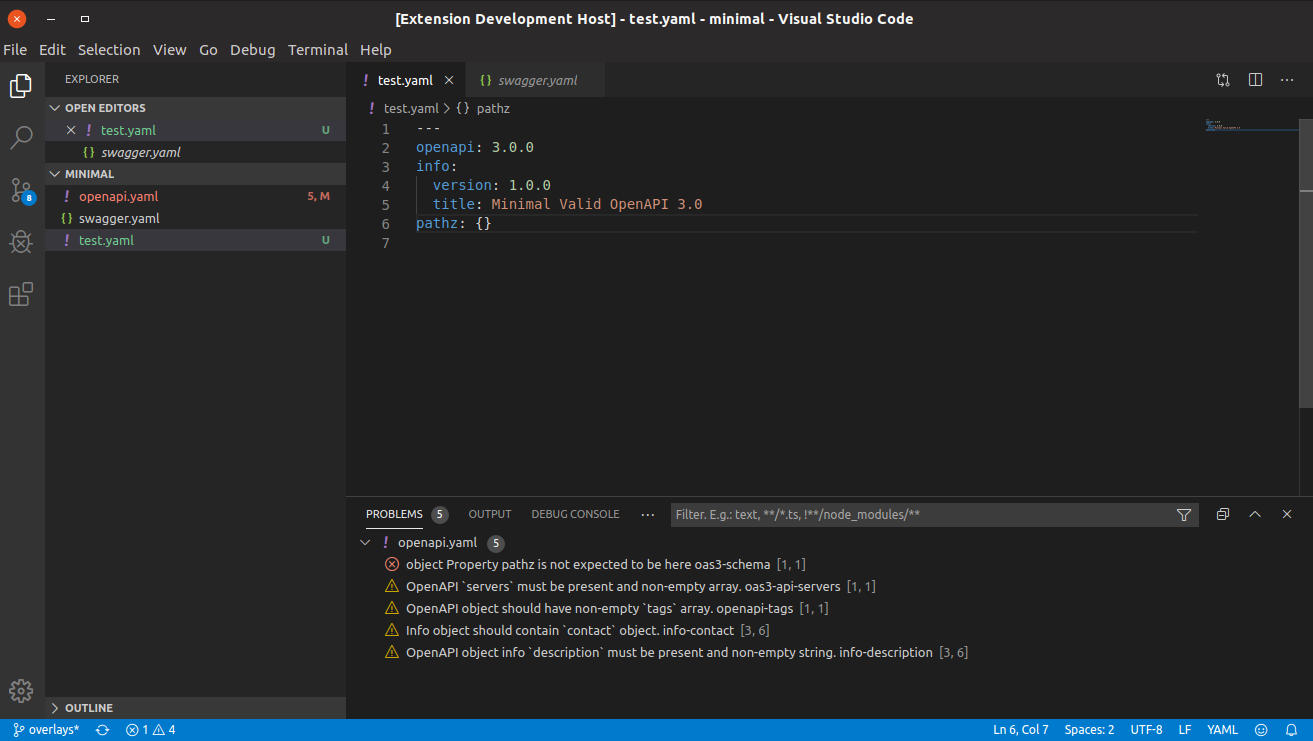Click the Ubuntu window close button

point(17,18)
